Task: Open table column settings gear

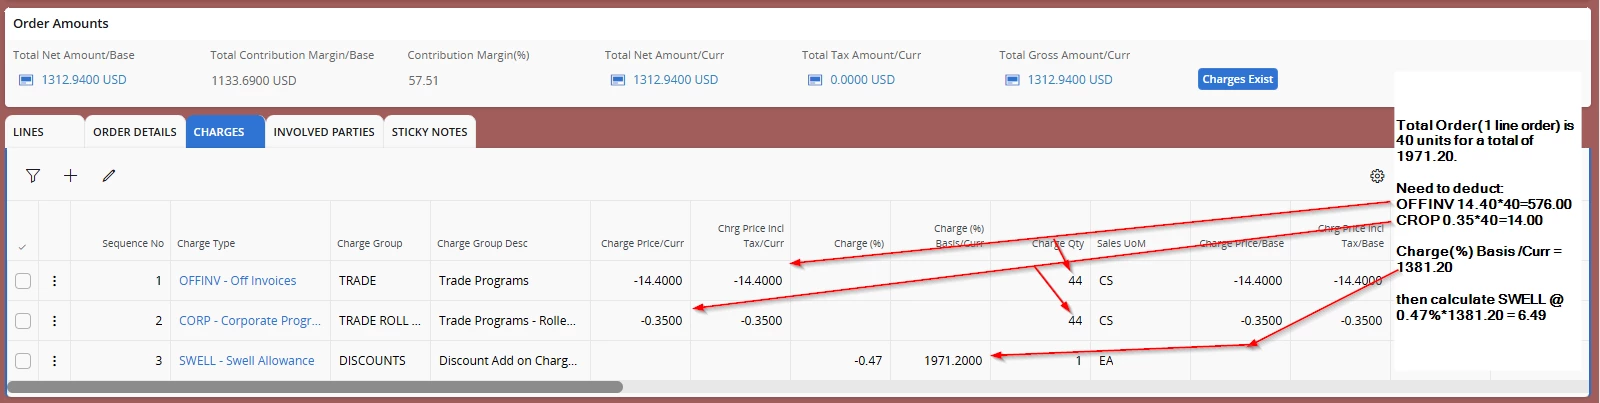Action: (1377, 176)
